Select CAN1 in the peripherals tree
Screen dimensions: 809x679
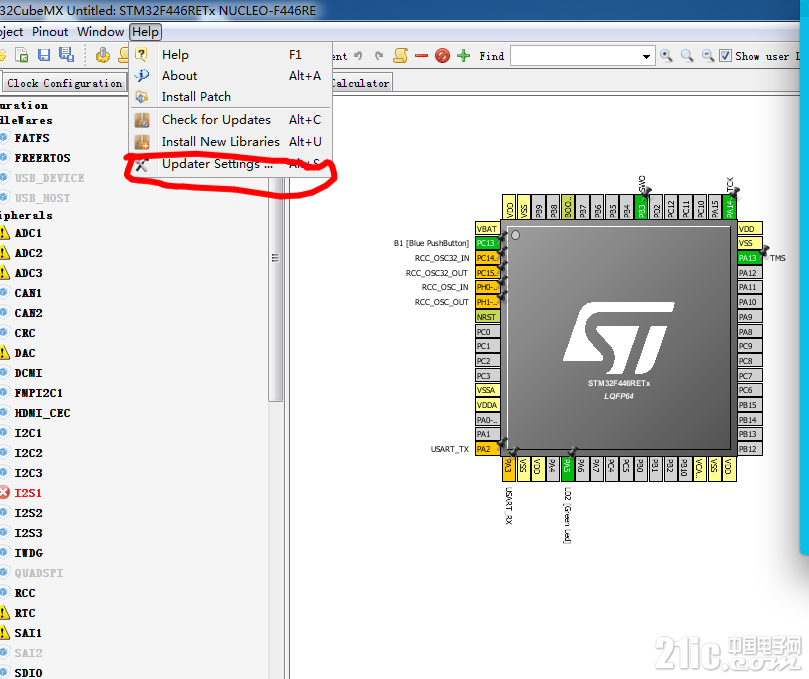coord(28,293)
